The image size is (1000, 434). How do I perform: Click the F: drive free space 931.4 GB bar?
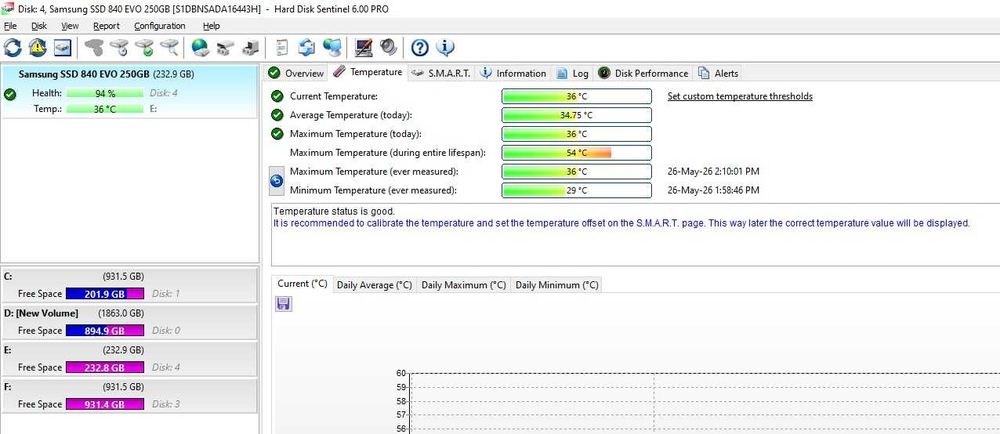(105, 405)
